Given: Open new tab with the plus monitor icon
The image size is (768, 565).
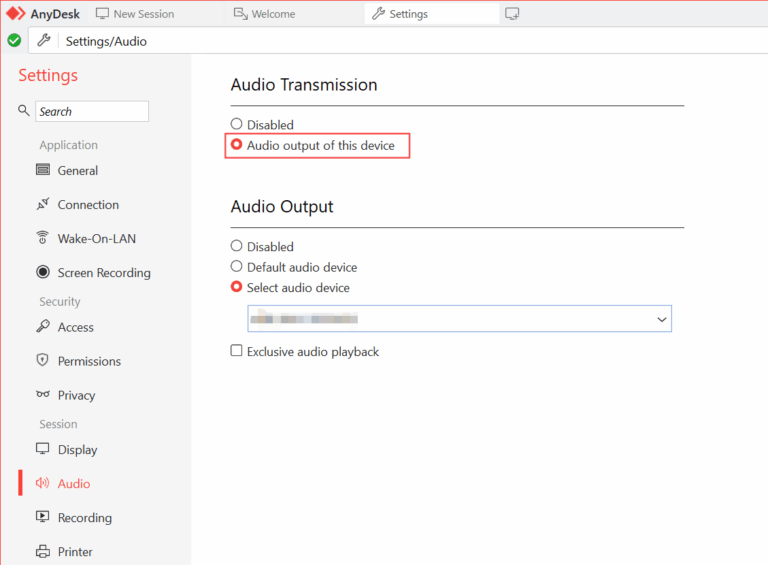Looking at the screenshot, I should (x=512, y=14).
